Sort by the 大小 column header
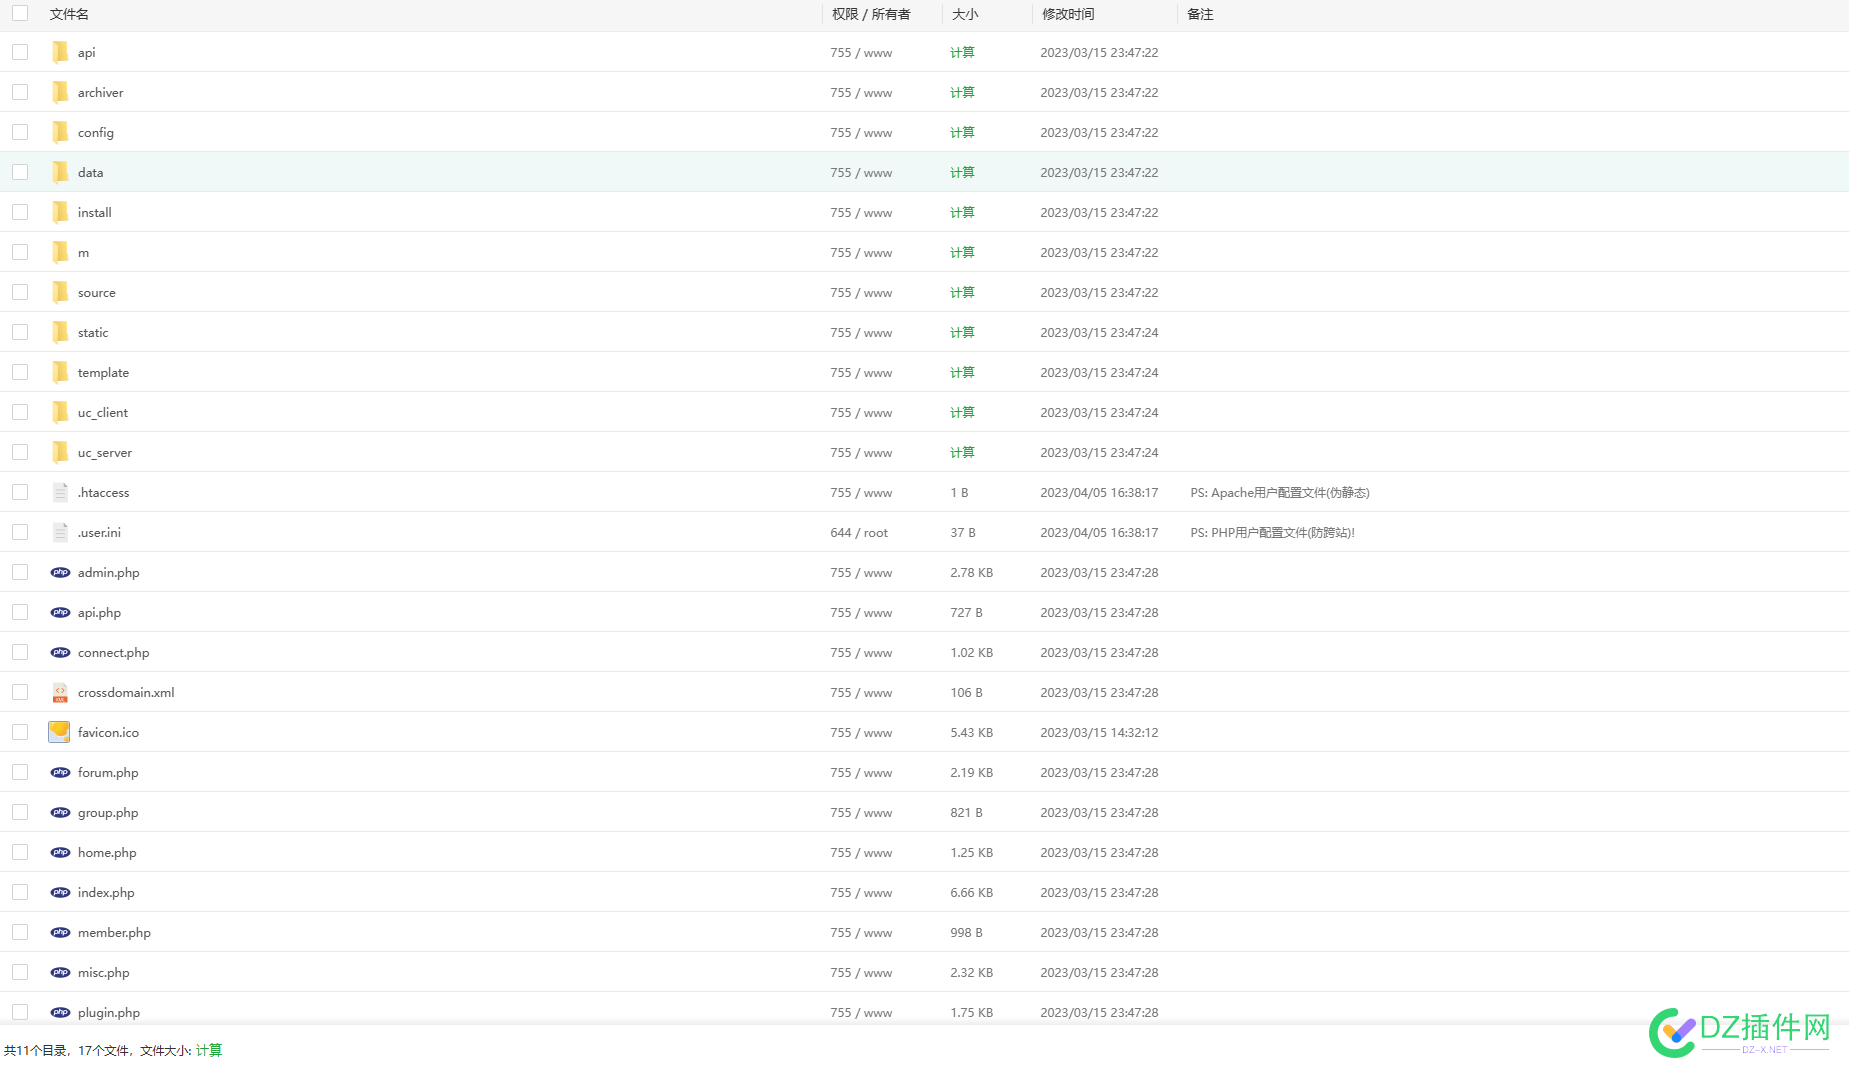 (x=965, y=14)
